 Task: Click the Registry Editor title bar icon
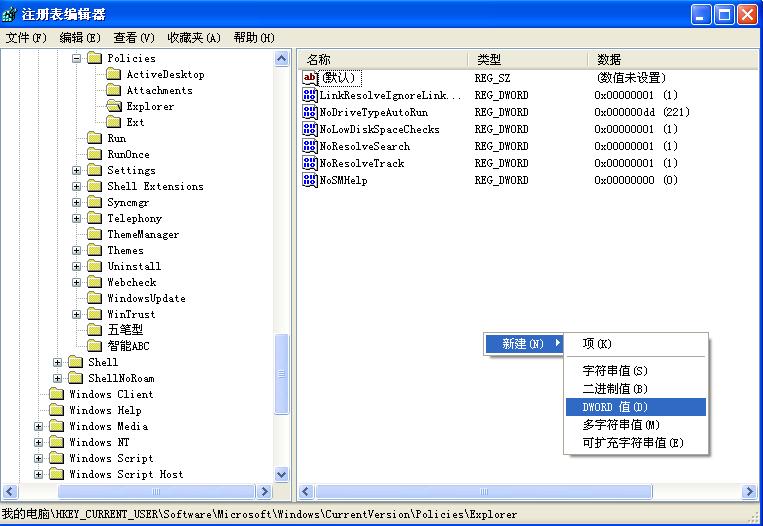[9, 15]
